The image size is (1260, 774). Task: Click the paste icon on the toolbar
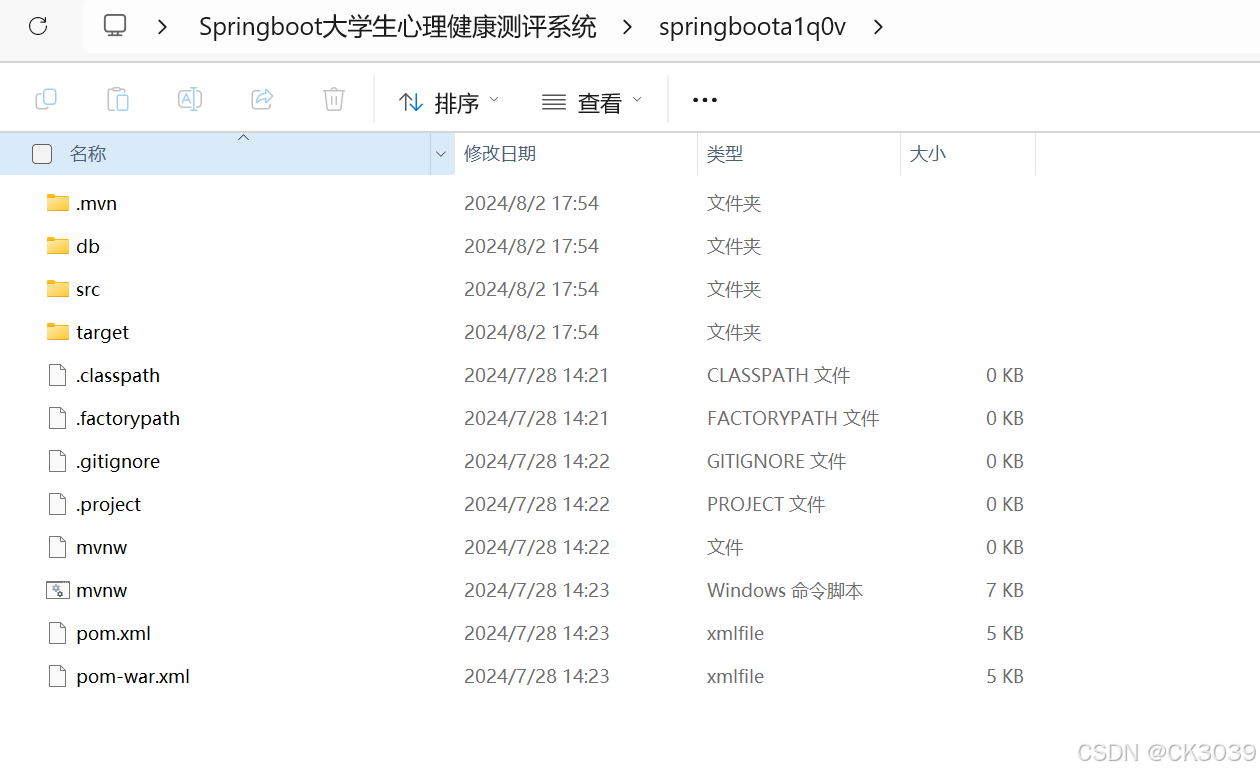117,99
